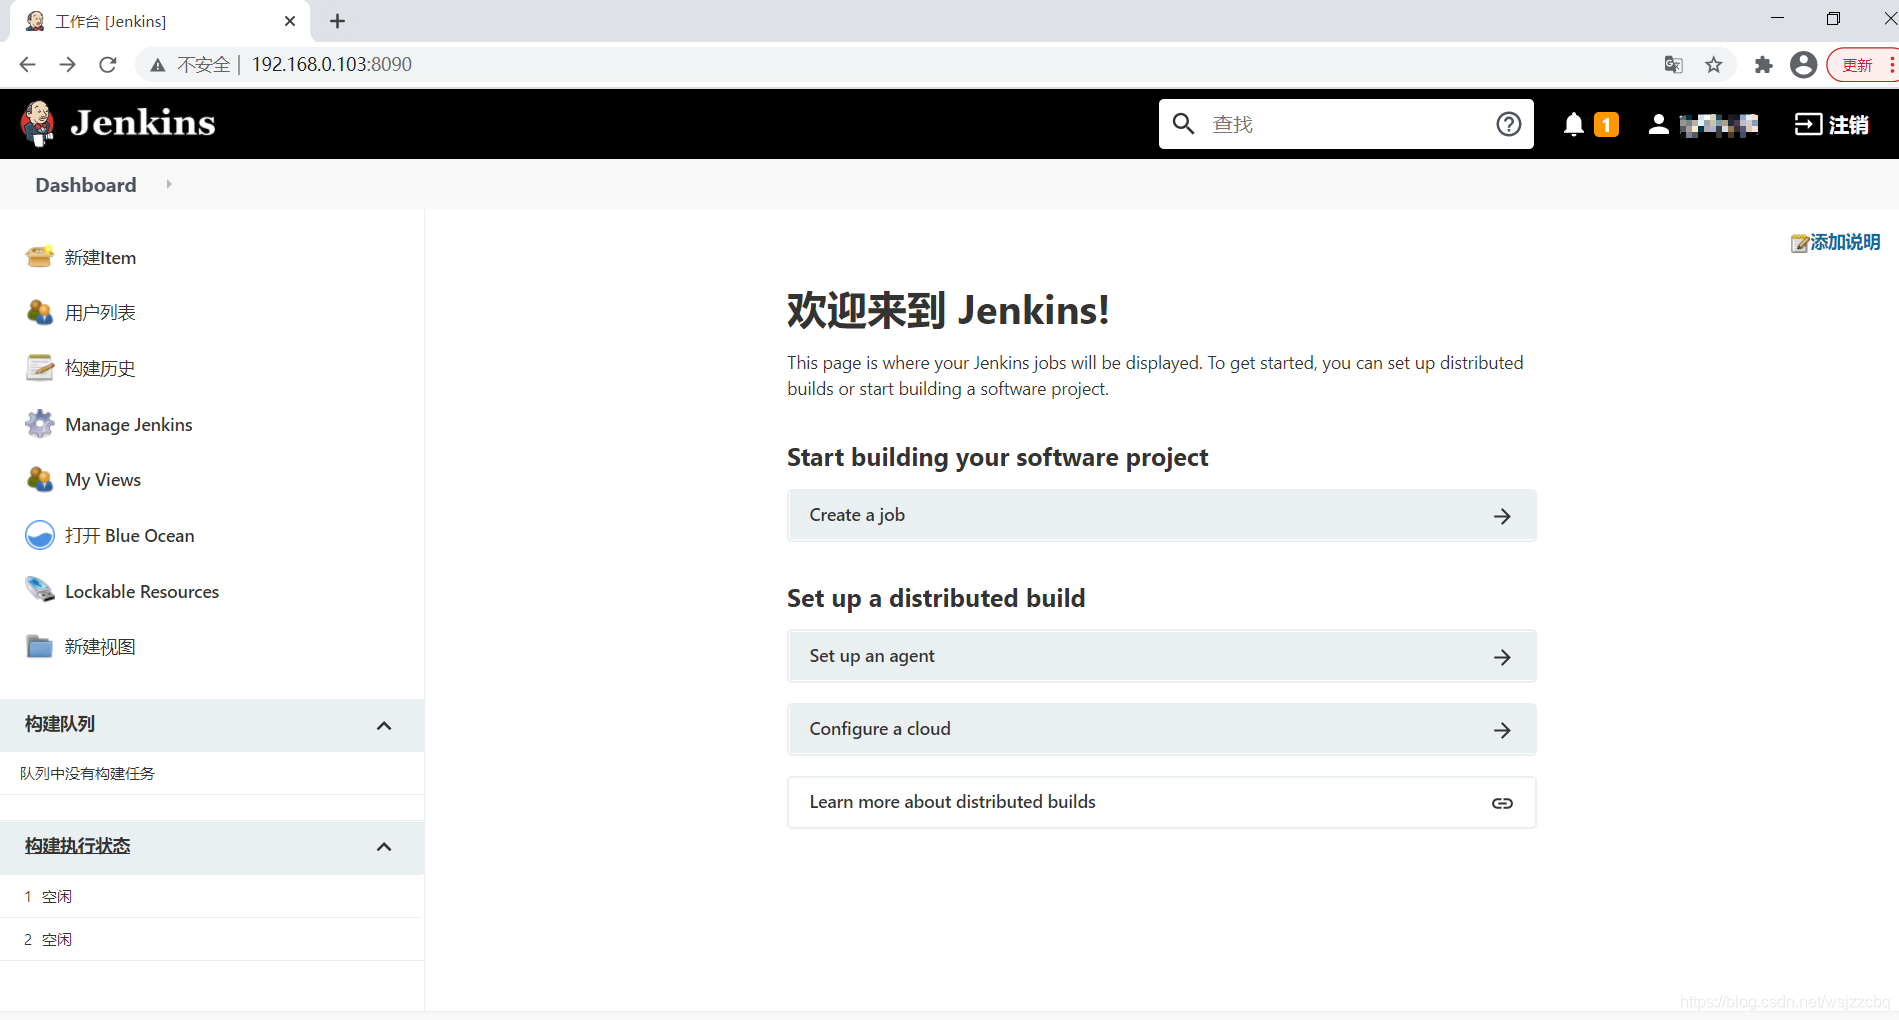
Task: Open the notifications bell icon
Action: click(1574, 124)
